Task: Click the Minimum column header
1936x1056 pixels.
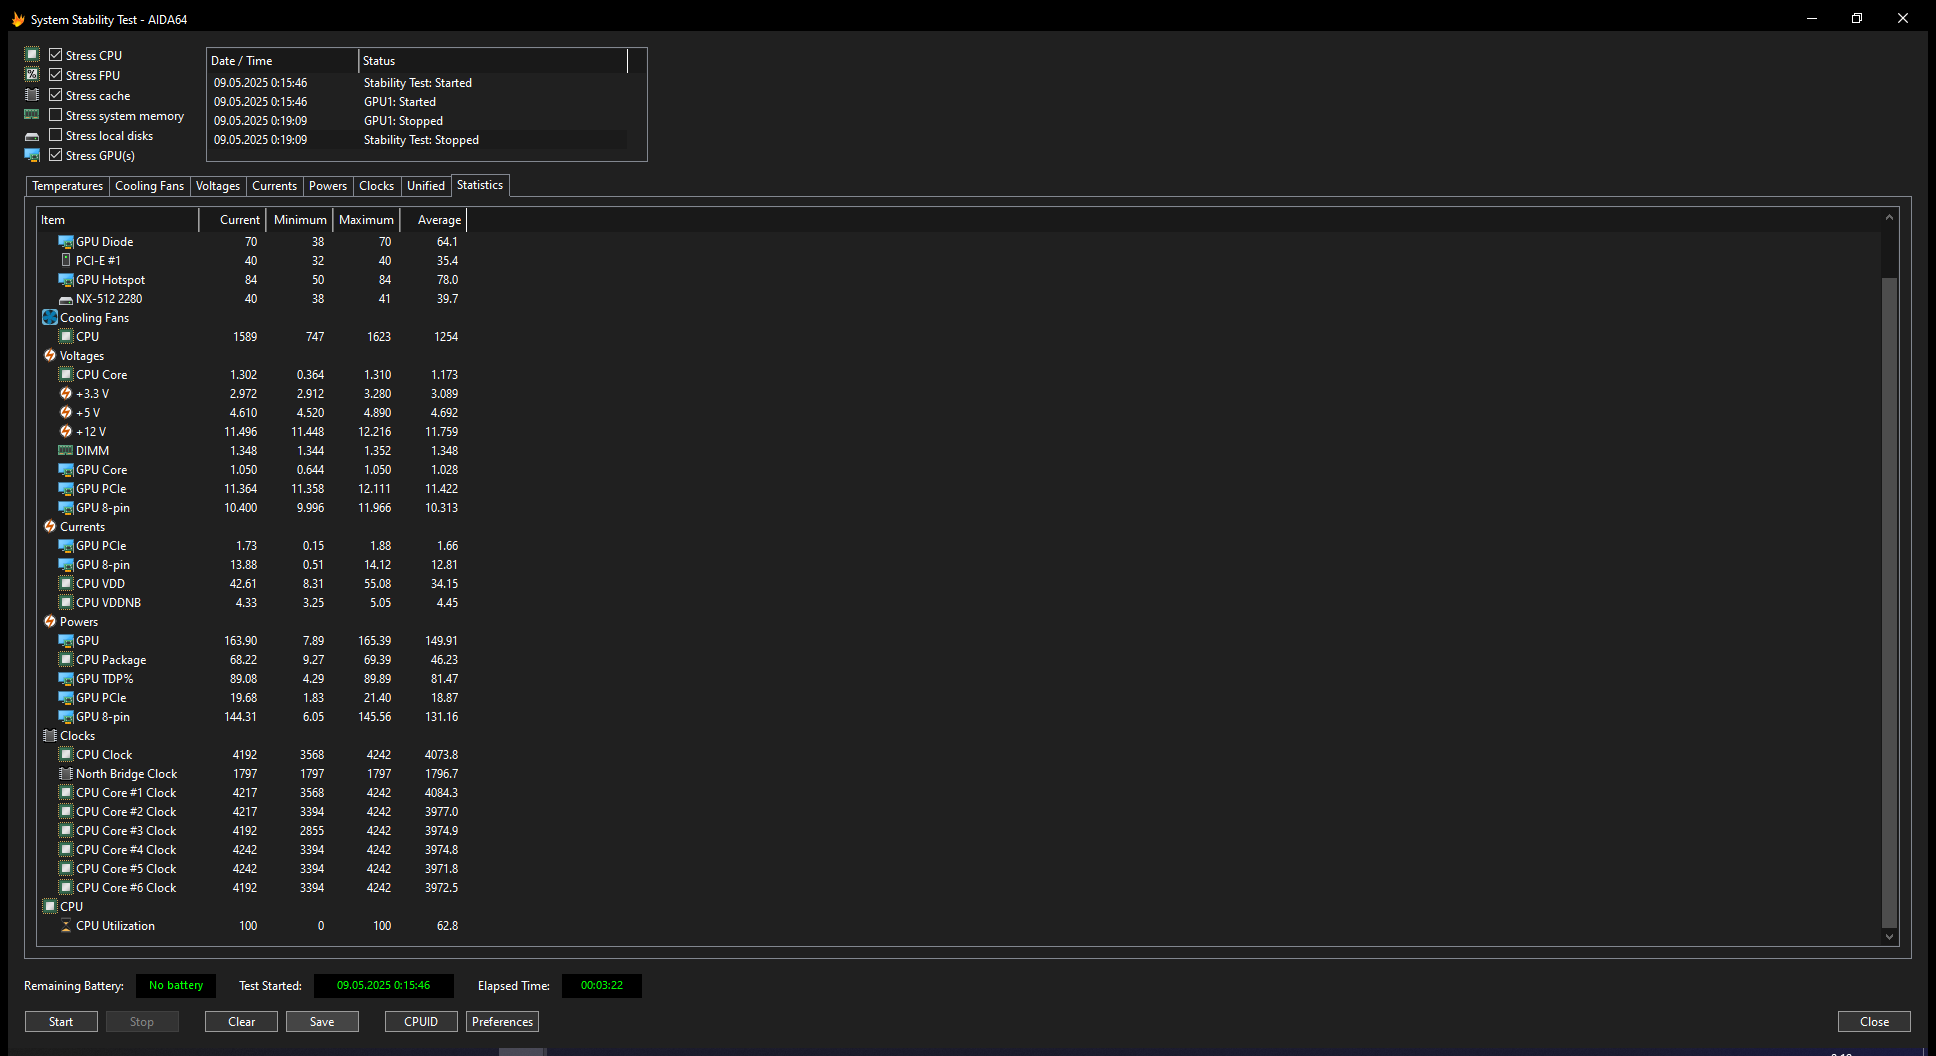Action: point(299,220)
